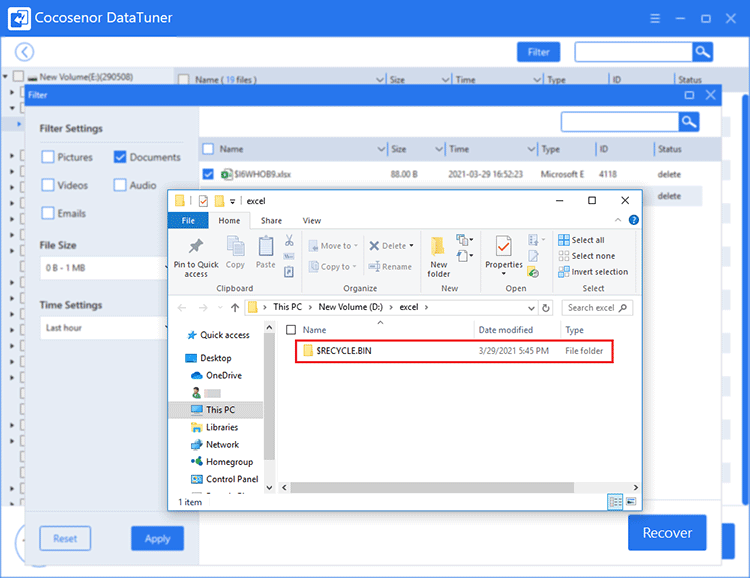Click the Excel file icon of $I6WHOB9.xlsx
This screenshot has width=750, height=578.
tap(226, 174)
